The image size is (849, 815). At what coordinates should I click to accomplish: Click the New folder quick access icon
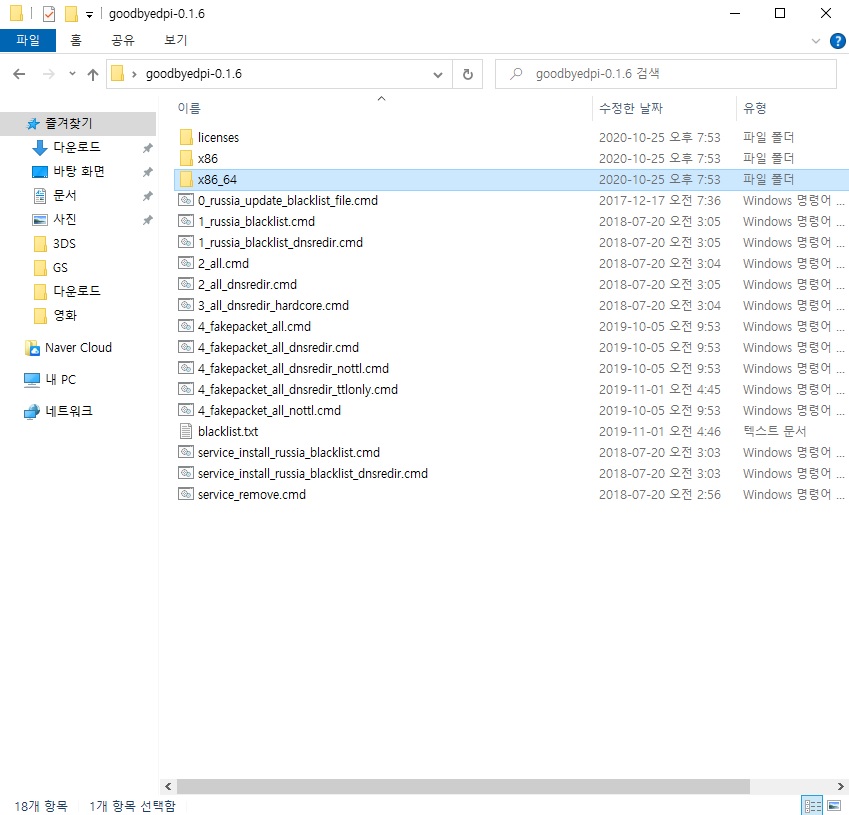[x=71, y=14]
